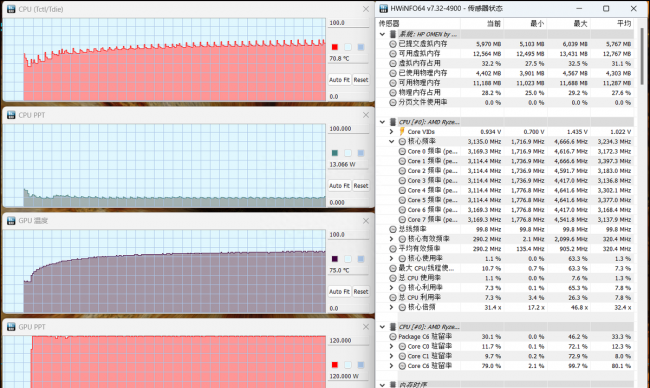The height and width of the screenshot is (388, 650).
Task: Expand the Core C1 驻留率 row
Action: coord(391,356)
